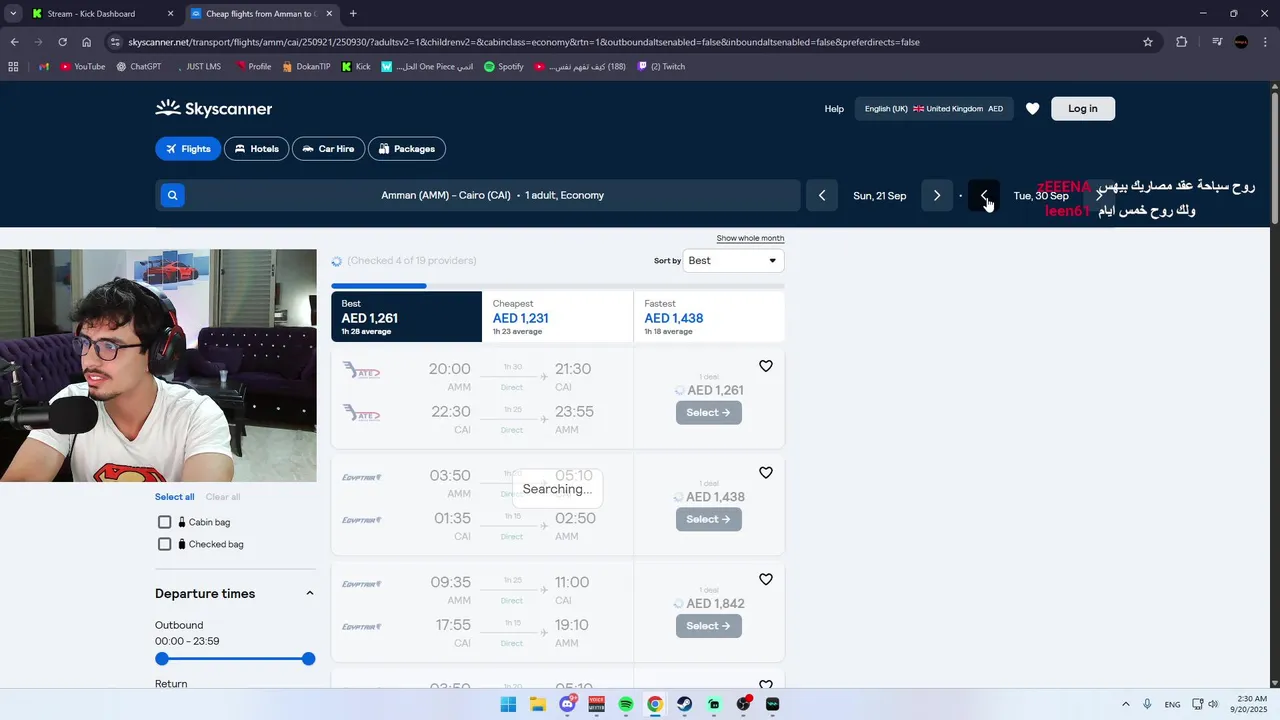Select the AED 1,261 flight deal
Screen dimensions: 1280x720
tap(709, 412)
